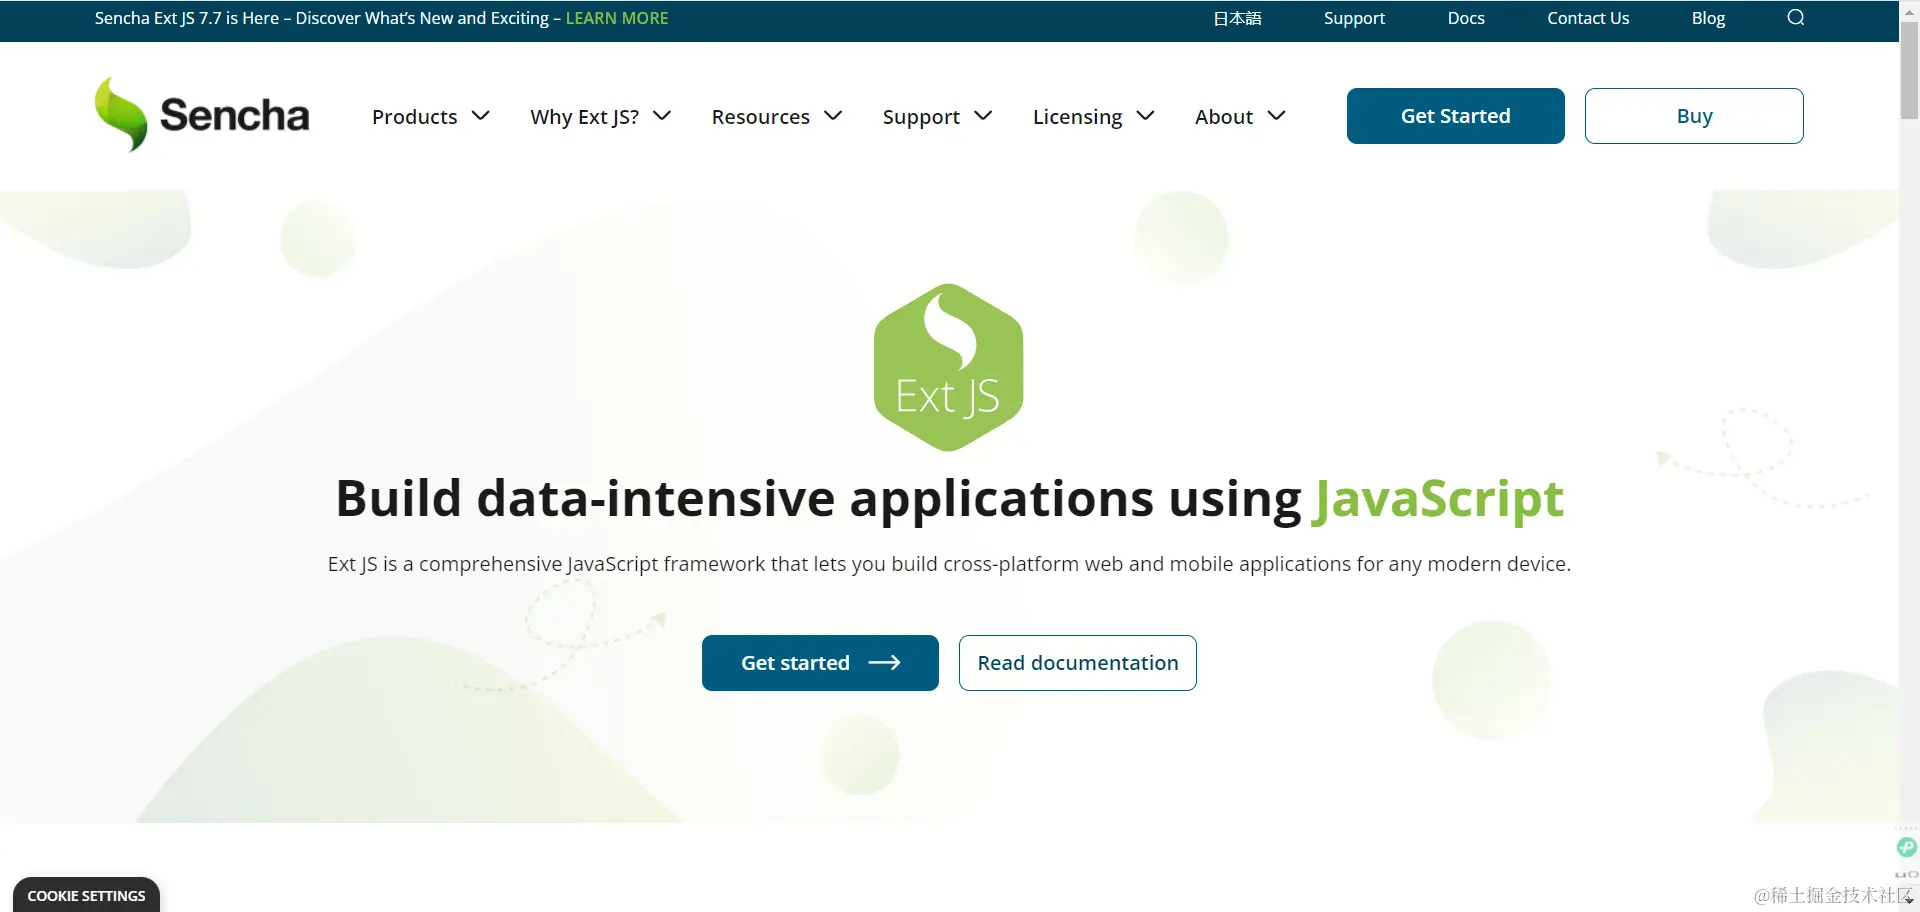
Task: Expand the Resources menu chevron
Action: [x=833, y=116]
